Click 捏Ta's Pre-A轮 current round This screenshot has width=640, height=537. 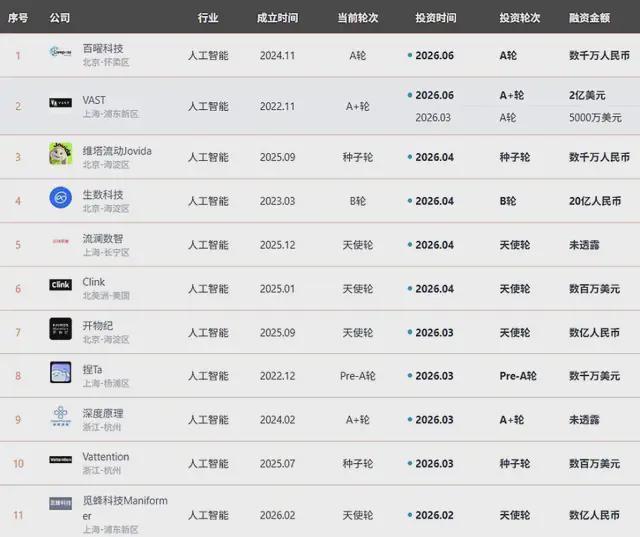[358, 376]
